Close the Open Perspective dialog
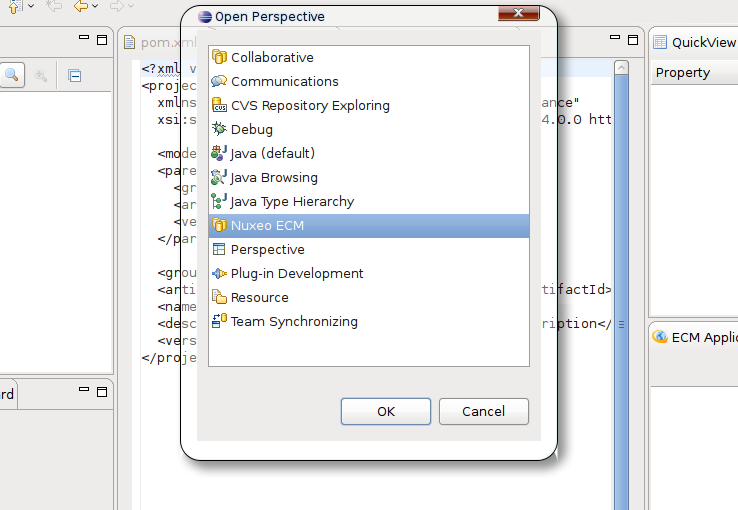 (x=519, y=13)
